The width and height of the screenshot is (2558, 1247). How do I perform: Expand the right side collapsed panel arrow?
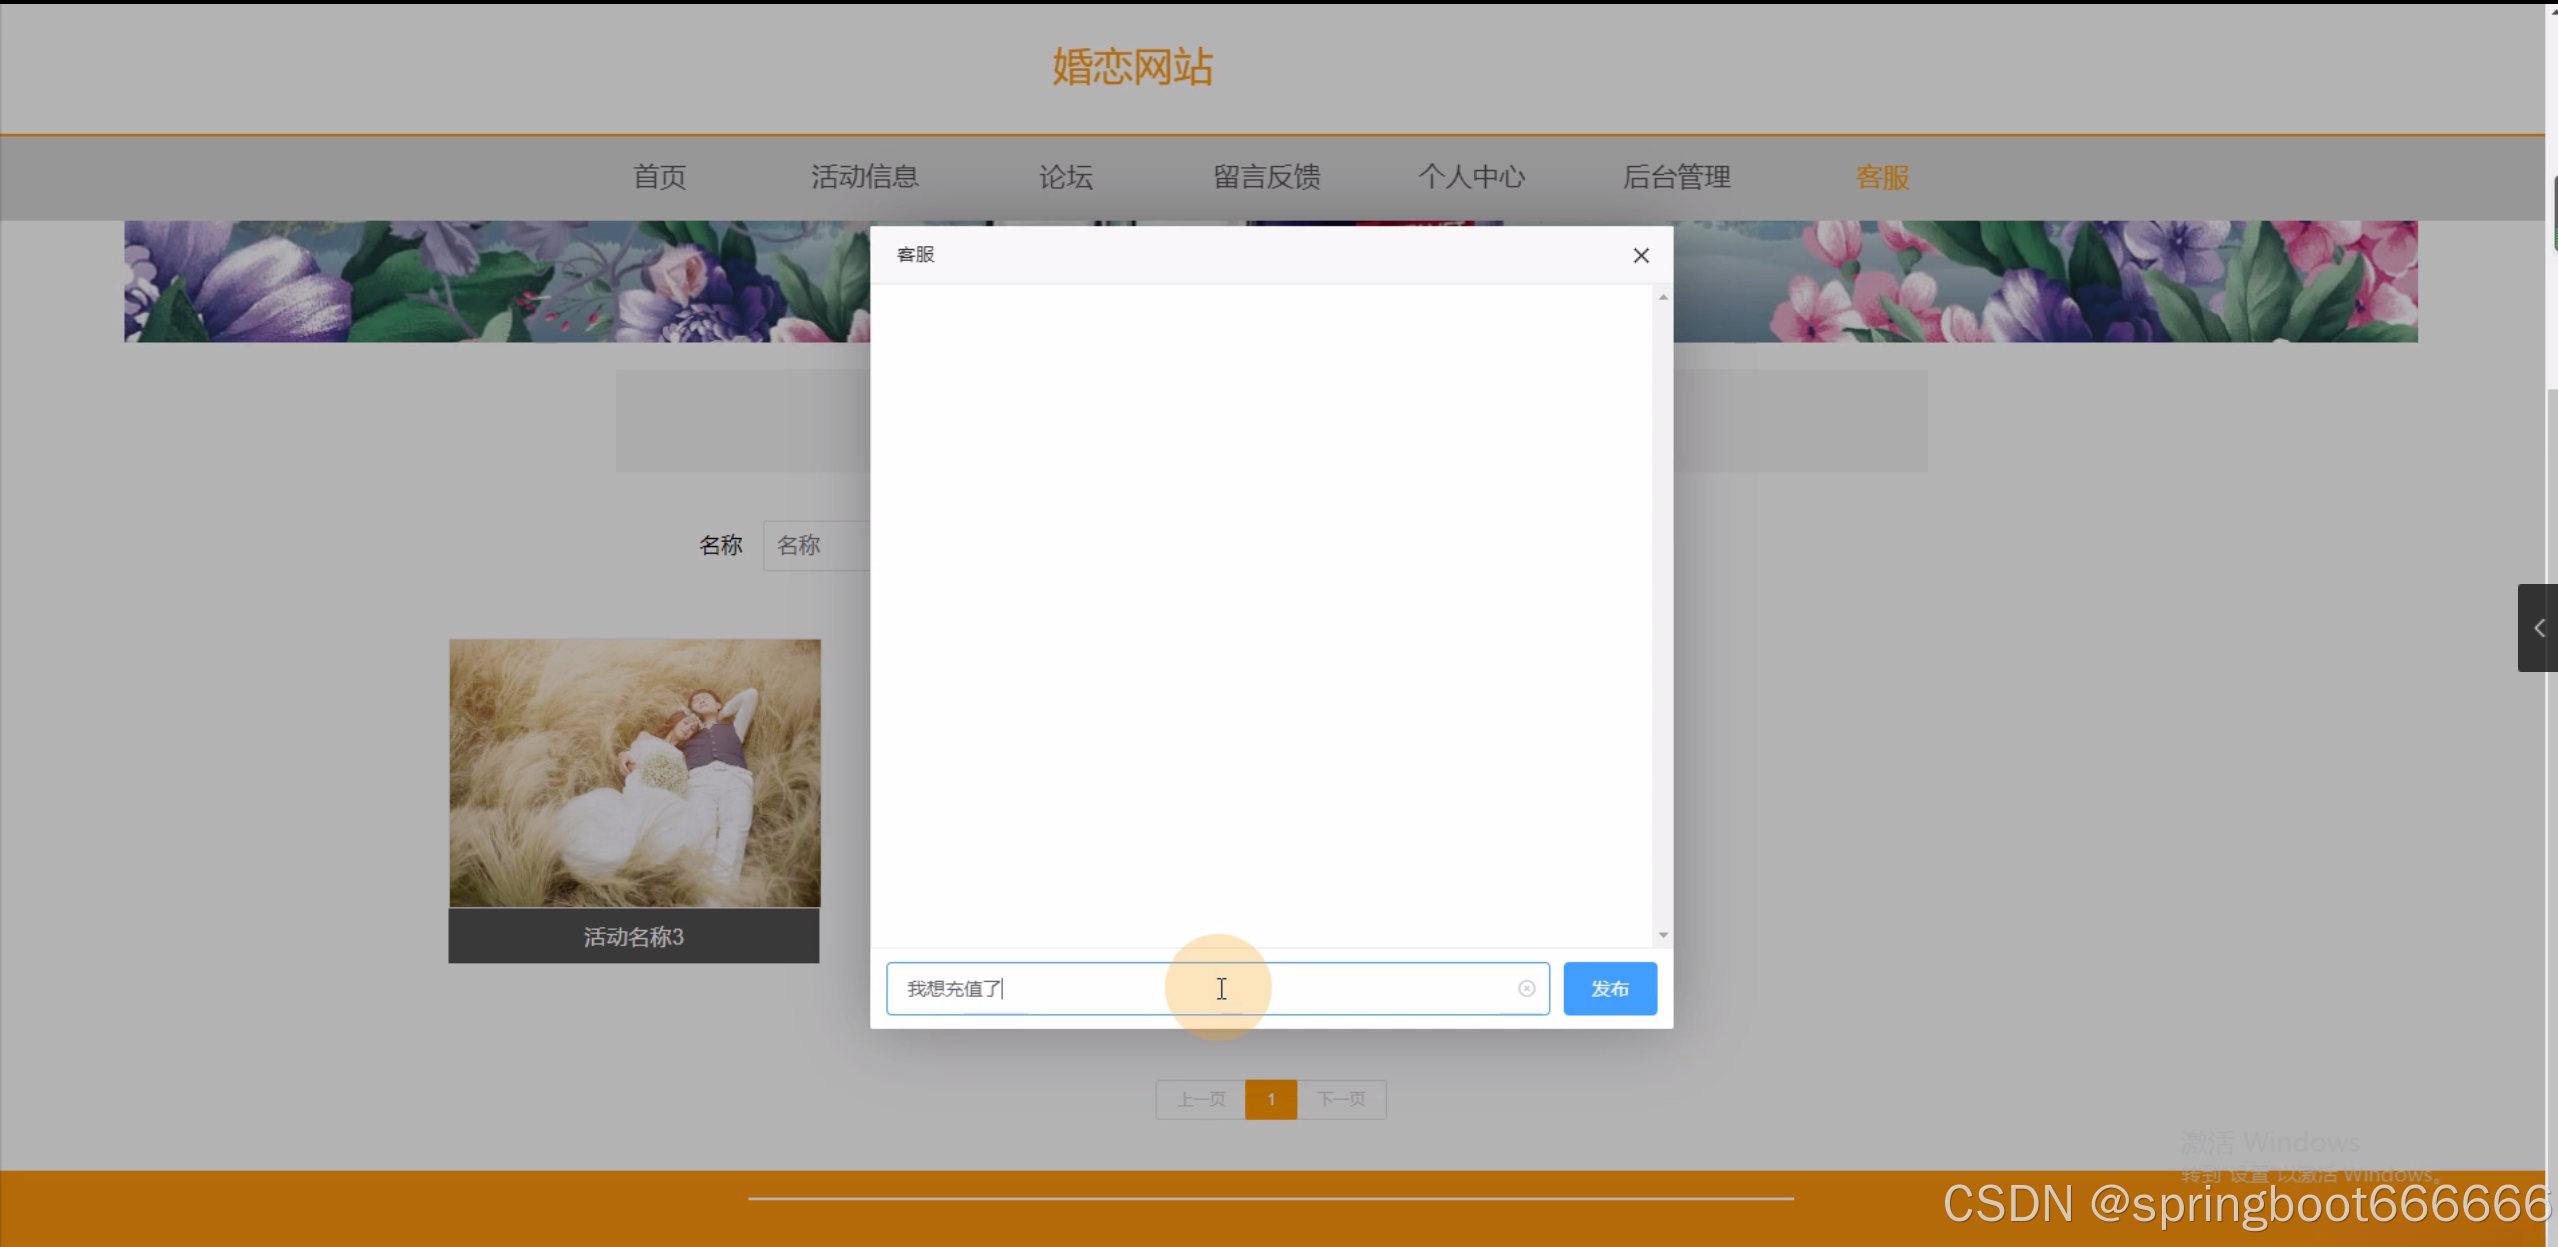pyautogui.click(x=2538, y=628)
